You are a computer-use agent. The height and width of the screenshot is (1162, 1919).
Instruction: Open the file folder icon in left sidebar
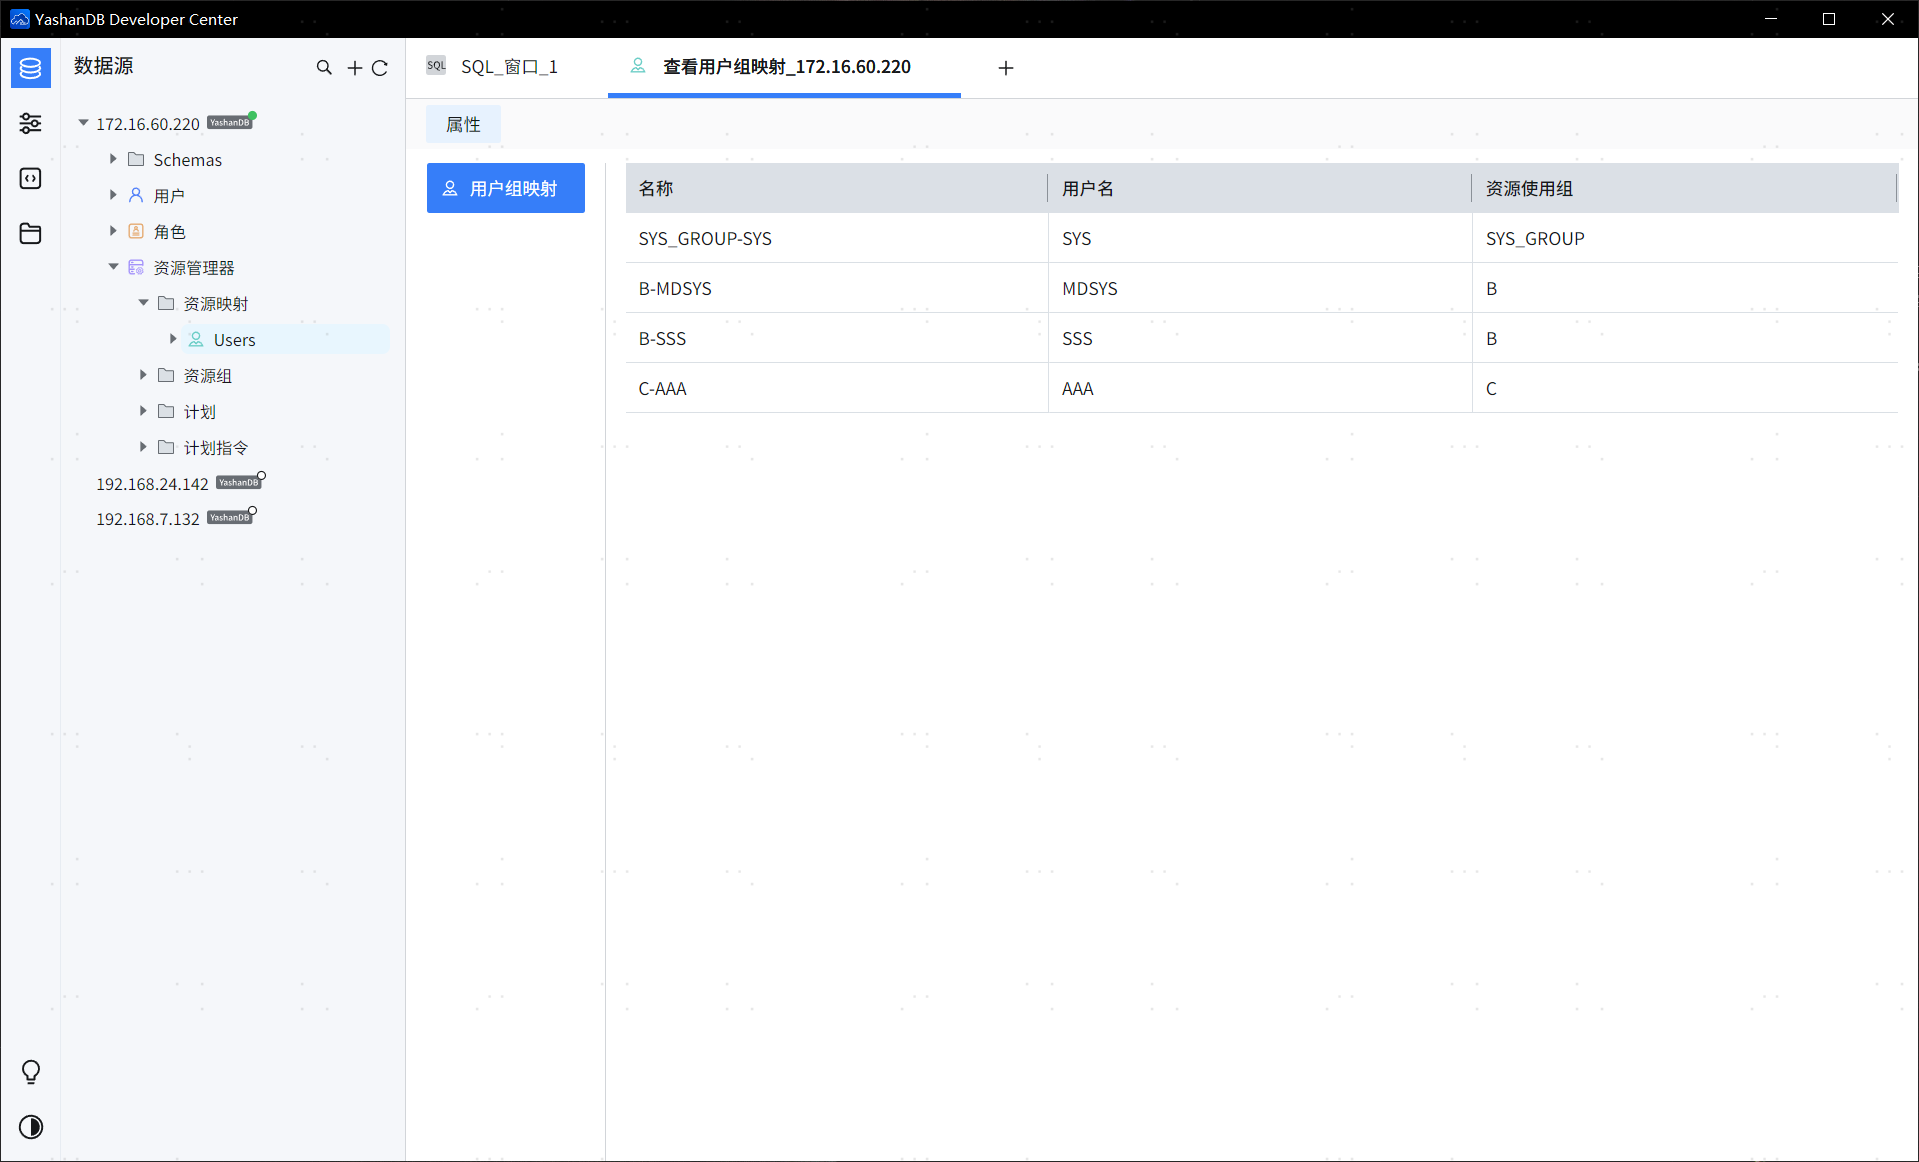(x=31, y=233)
